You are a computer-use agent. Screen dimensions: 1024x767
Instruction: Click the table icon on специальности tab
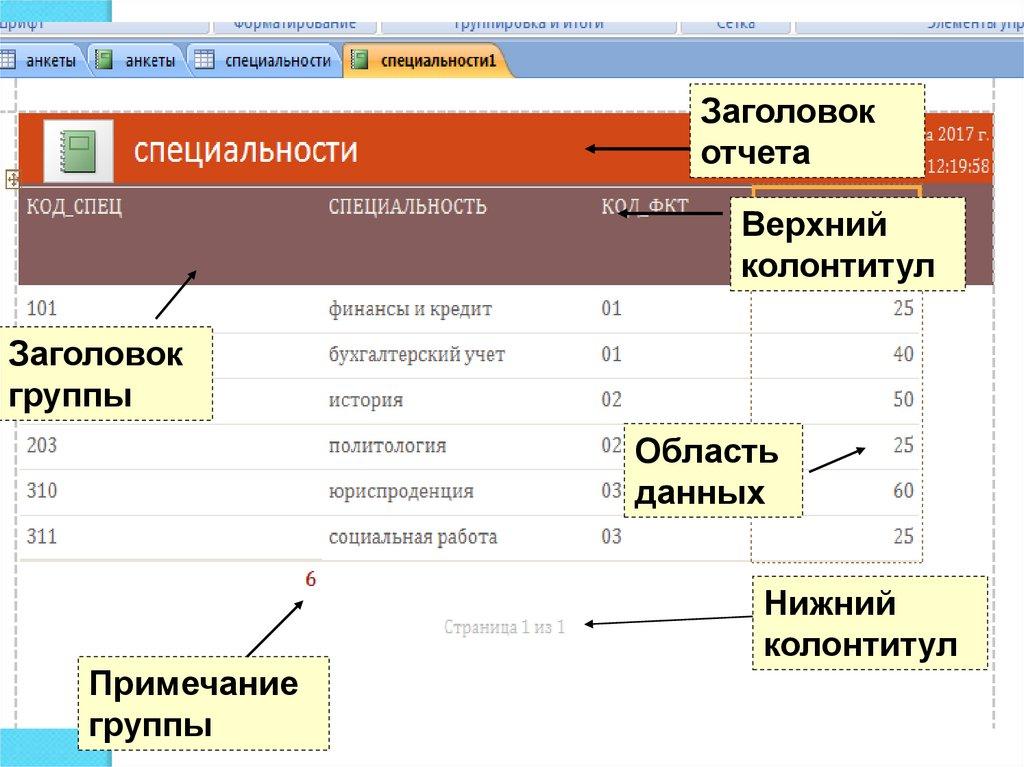point(204,61)
